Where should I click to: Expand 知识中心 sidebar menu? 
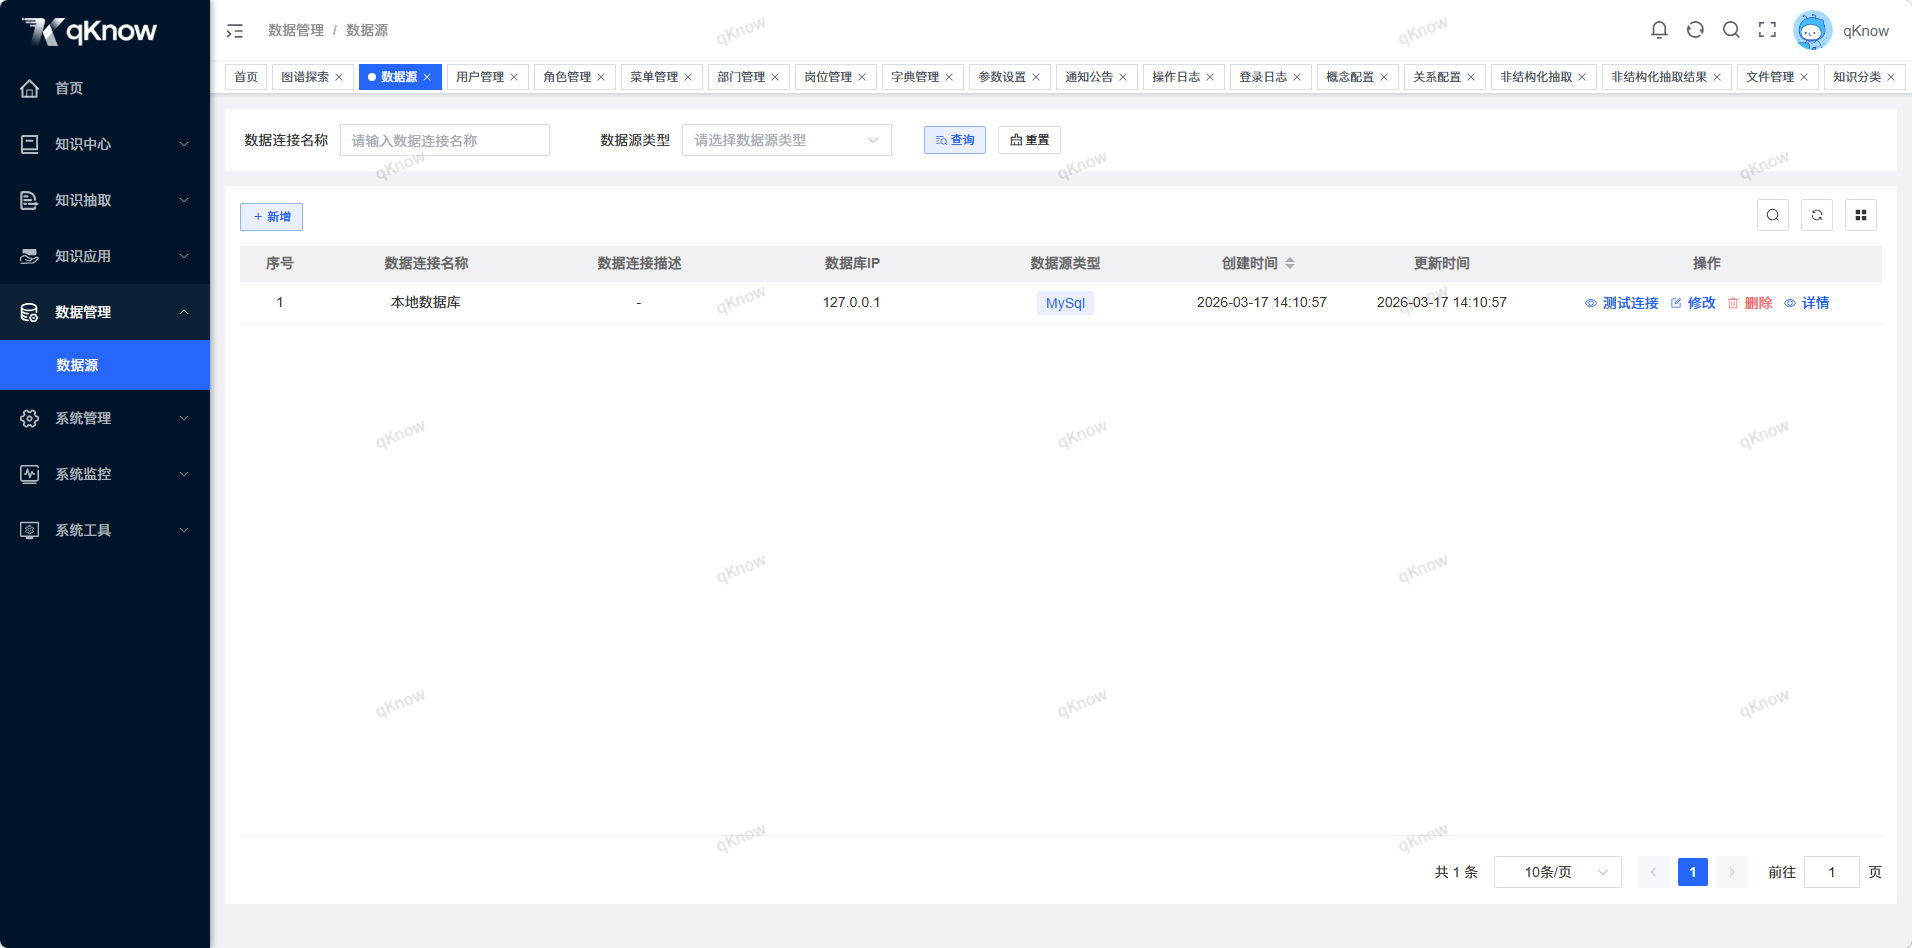click(105, 144)
